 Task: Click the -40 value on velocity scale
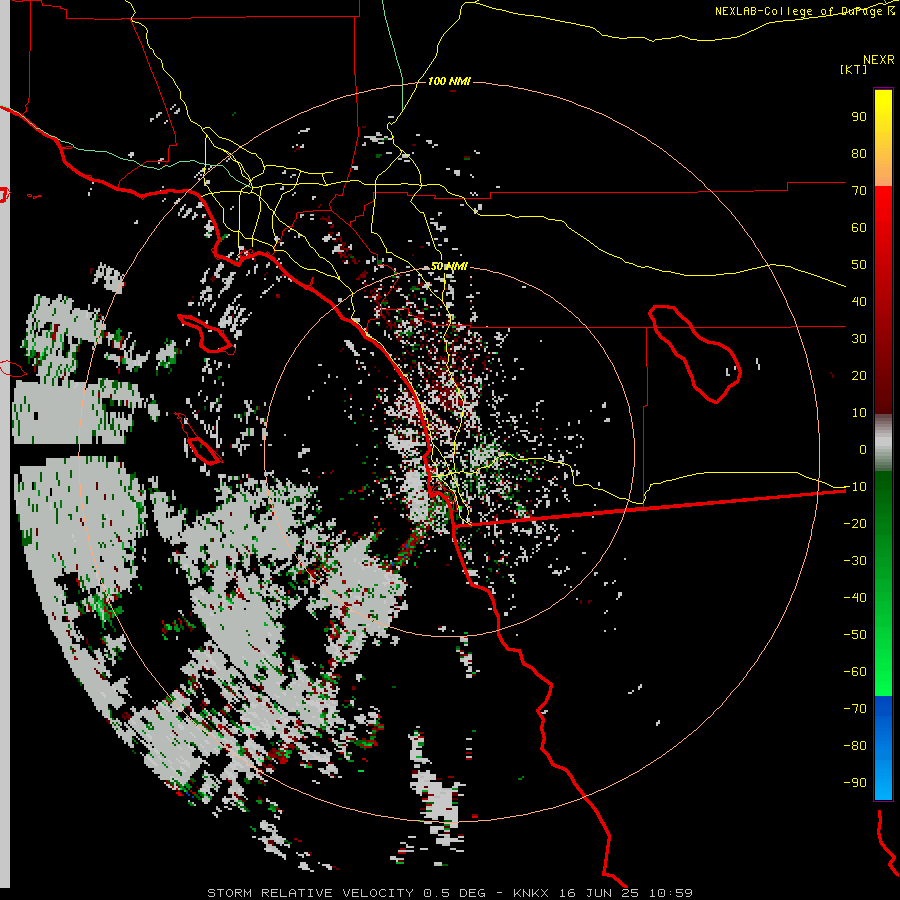[855, 598]
